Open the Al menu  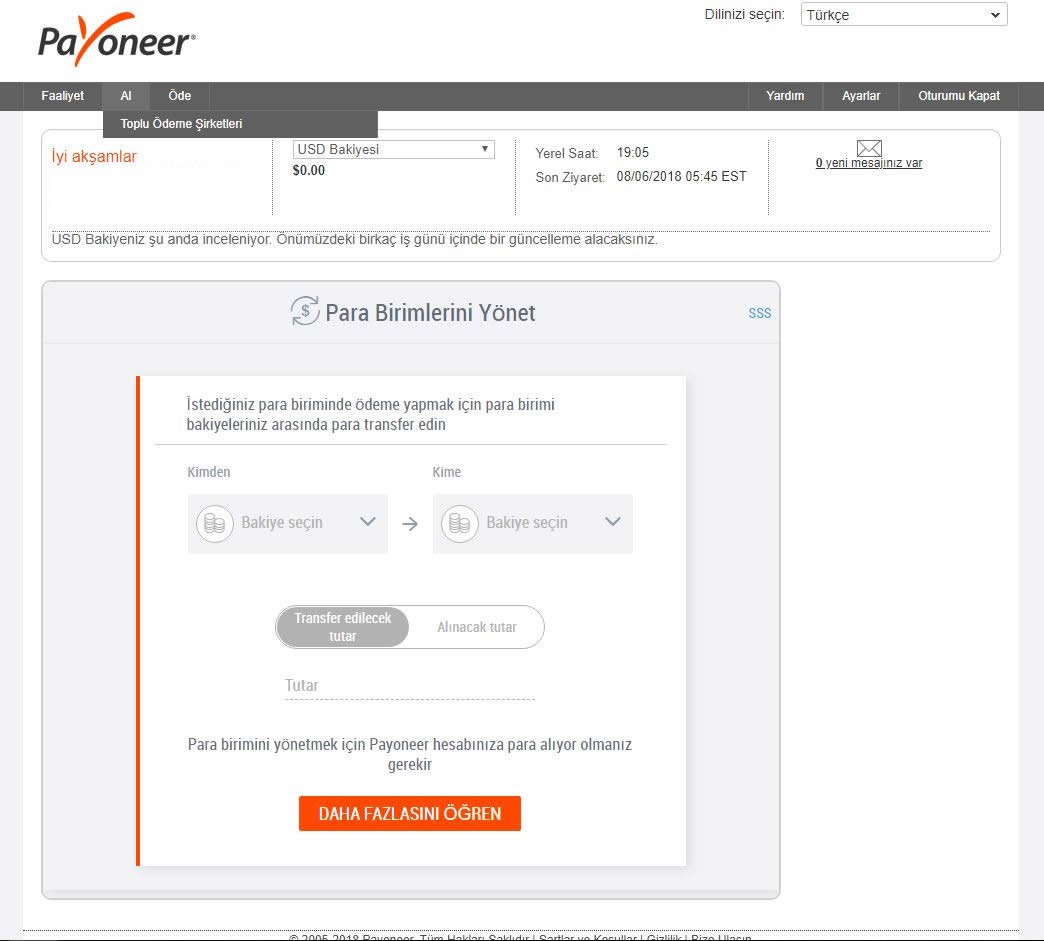point(126,96)
